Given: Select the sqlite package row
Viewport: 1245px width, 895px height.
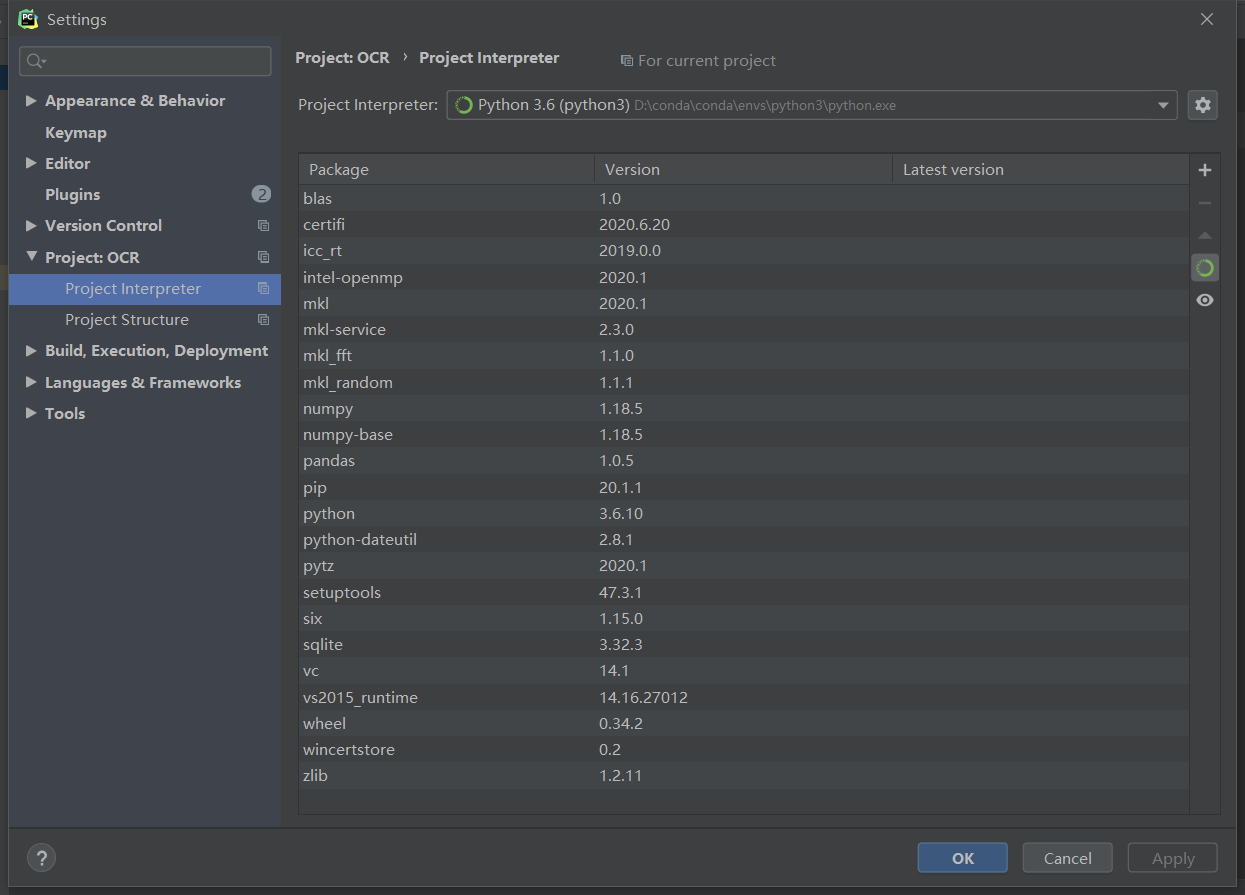Looking at the screenshot, I should [744, 644].
